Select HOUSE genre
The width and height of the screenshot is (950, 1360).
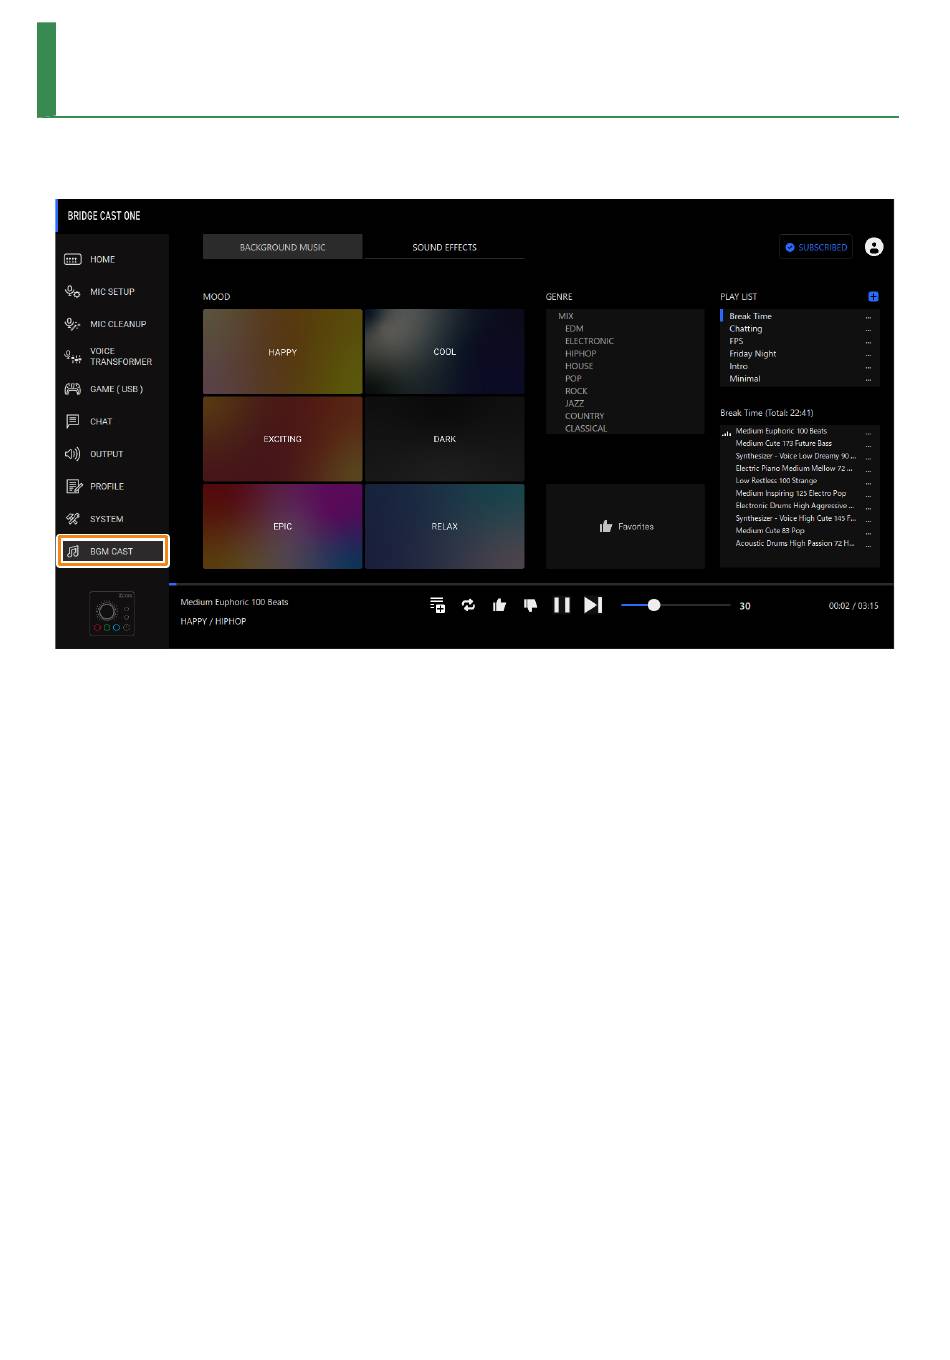[579, 366]
